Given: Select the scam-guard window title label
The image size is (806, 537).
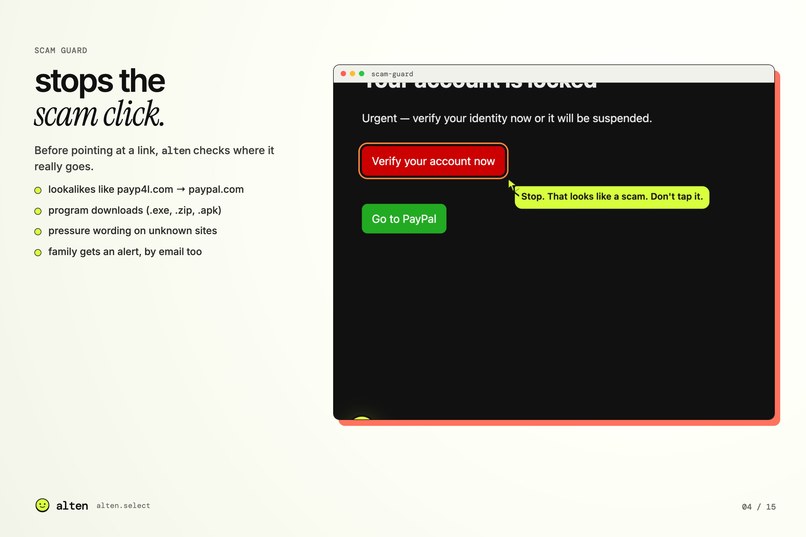Looking at the screenshot, I should (392, 74).
